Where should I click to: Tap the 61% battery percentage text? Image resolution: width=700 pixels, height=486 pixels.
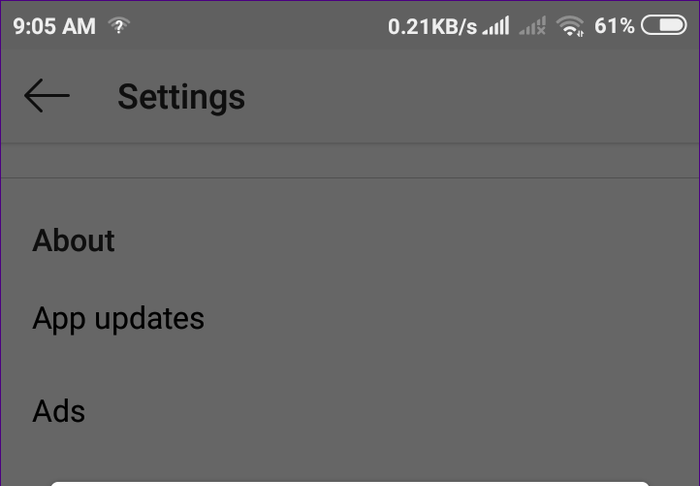pos(614,26)
